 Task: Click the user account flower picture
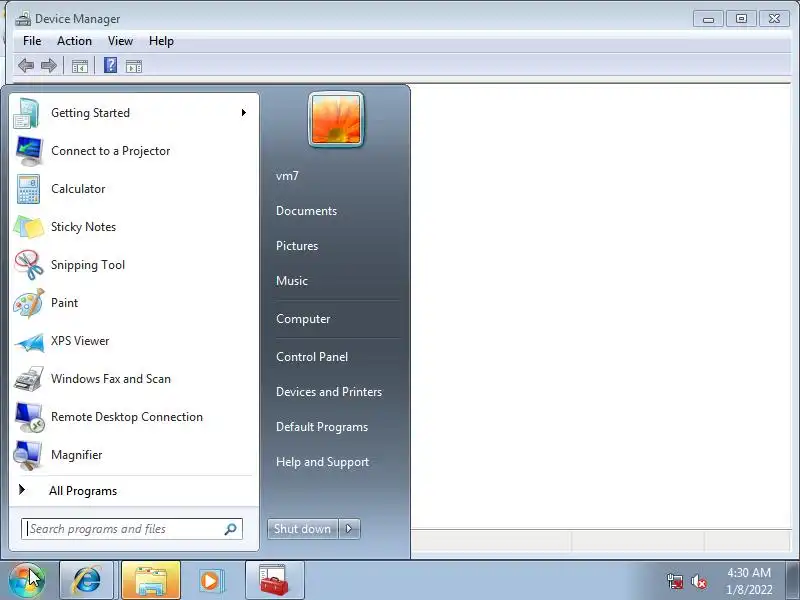coord(336,119)
